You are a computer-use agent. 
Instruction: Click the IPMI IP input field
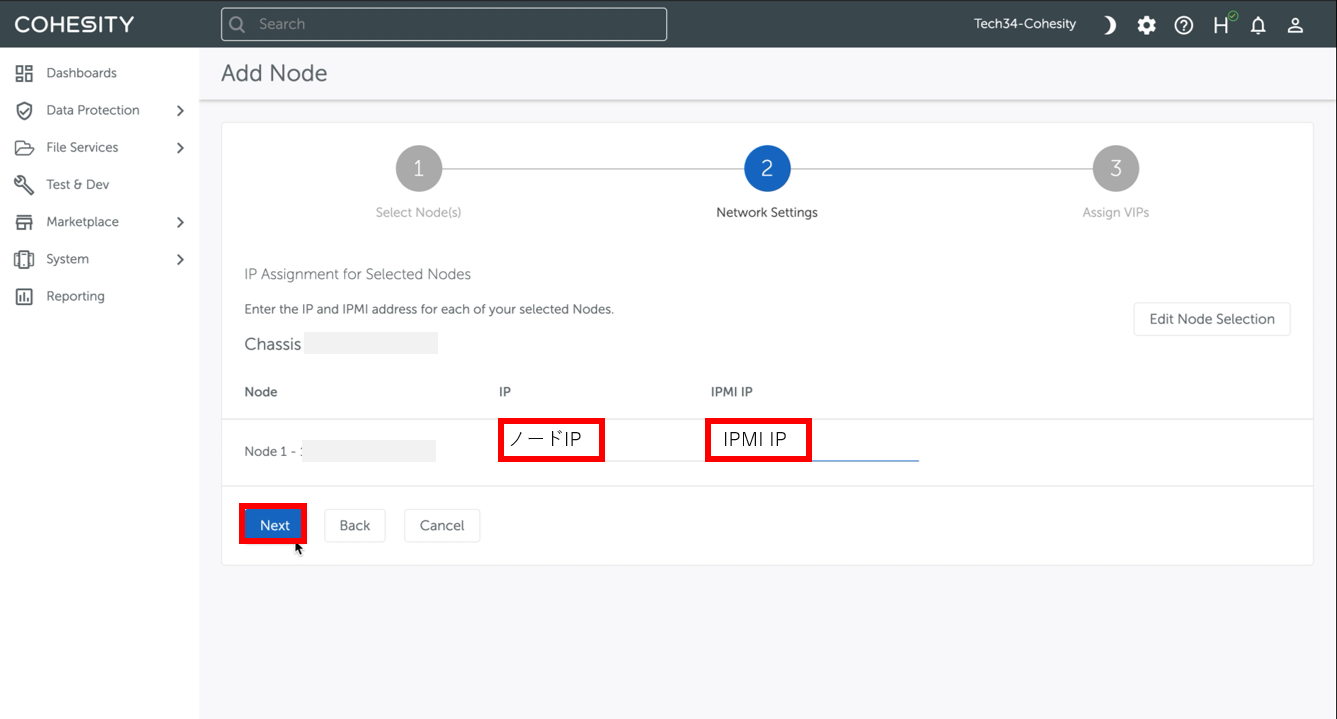(x=813, y=441)
